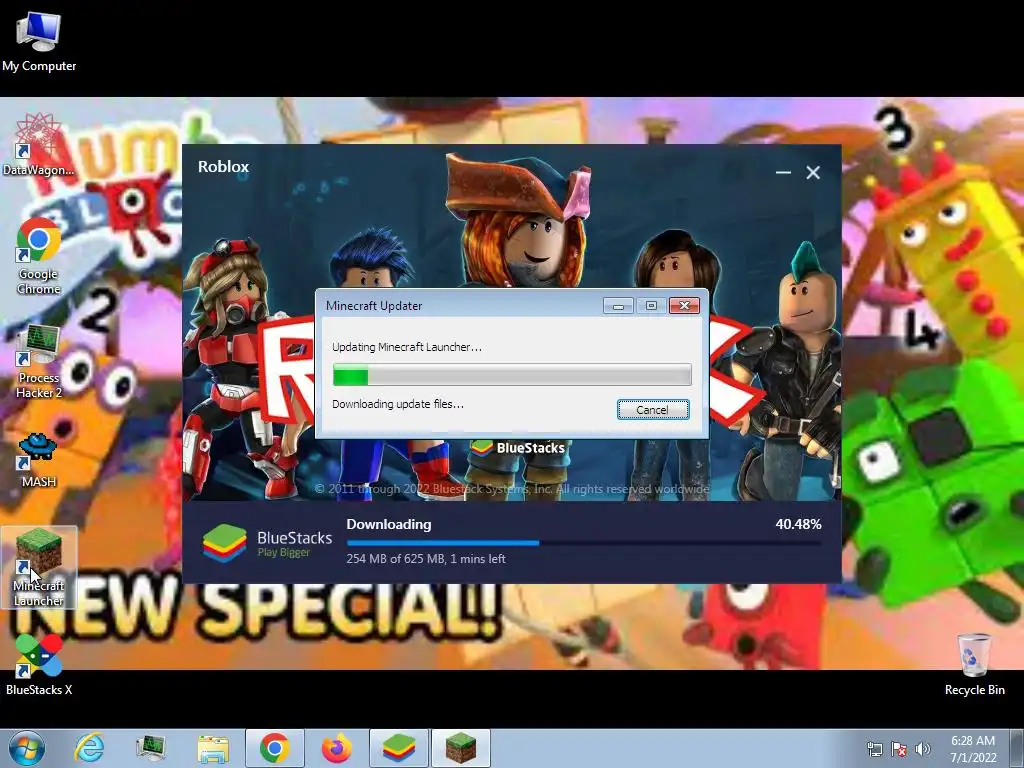Click "254 MB of 625 MB, 1 mins left"
This screenshot has width=1024, height=768.
point(426,558)
